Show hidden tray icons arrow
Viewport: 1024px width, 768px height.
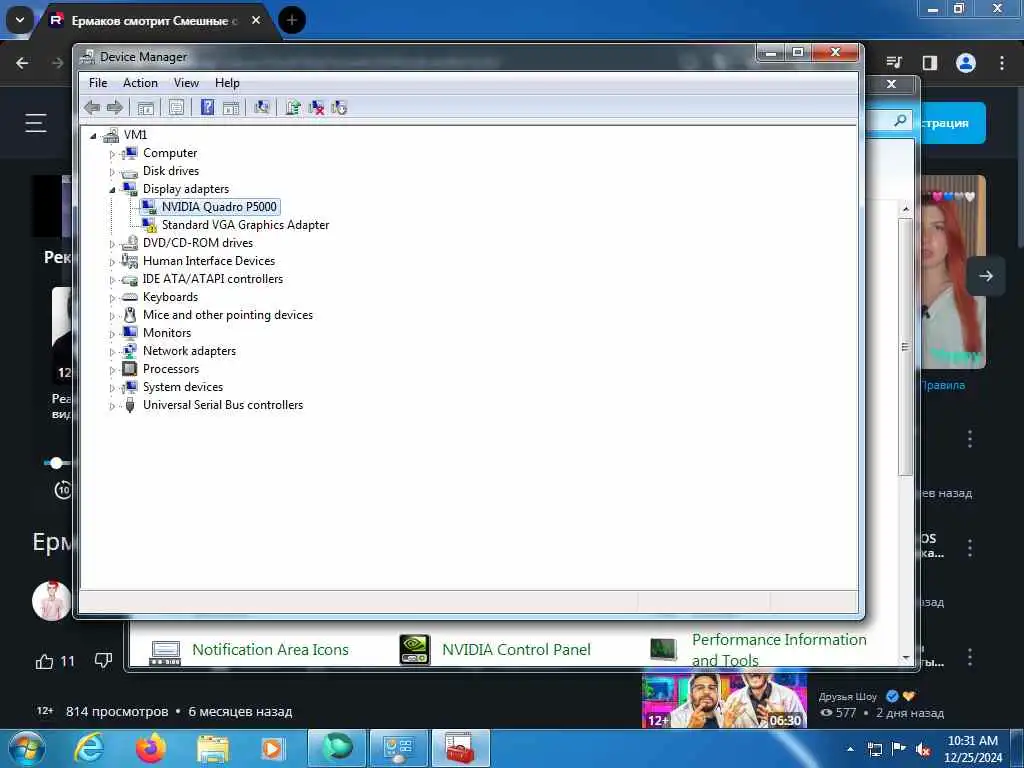(x=850, y=749)
